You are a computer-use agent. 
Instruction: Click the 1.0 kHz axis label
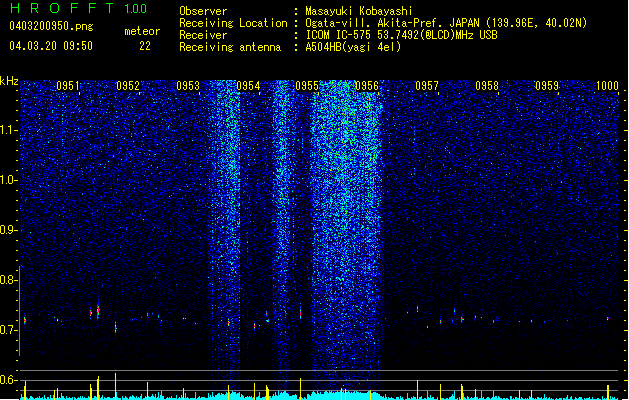[8, 180]
